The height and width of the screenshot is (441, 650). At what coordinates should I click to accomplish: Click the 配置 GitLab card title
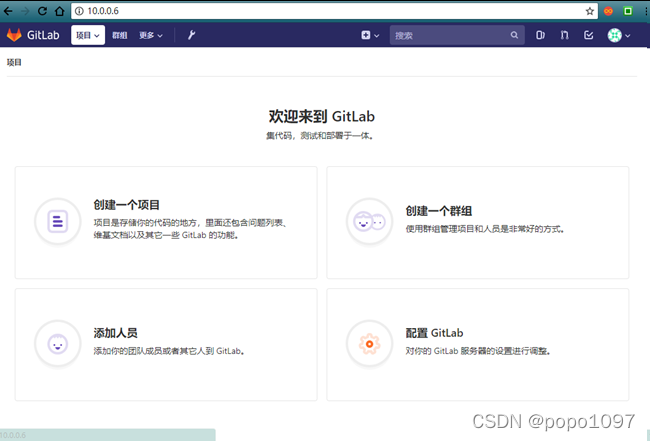click(x=434, y=333)
